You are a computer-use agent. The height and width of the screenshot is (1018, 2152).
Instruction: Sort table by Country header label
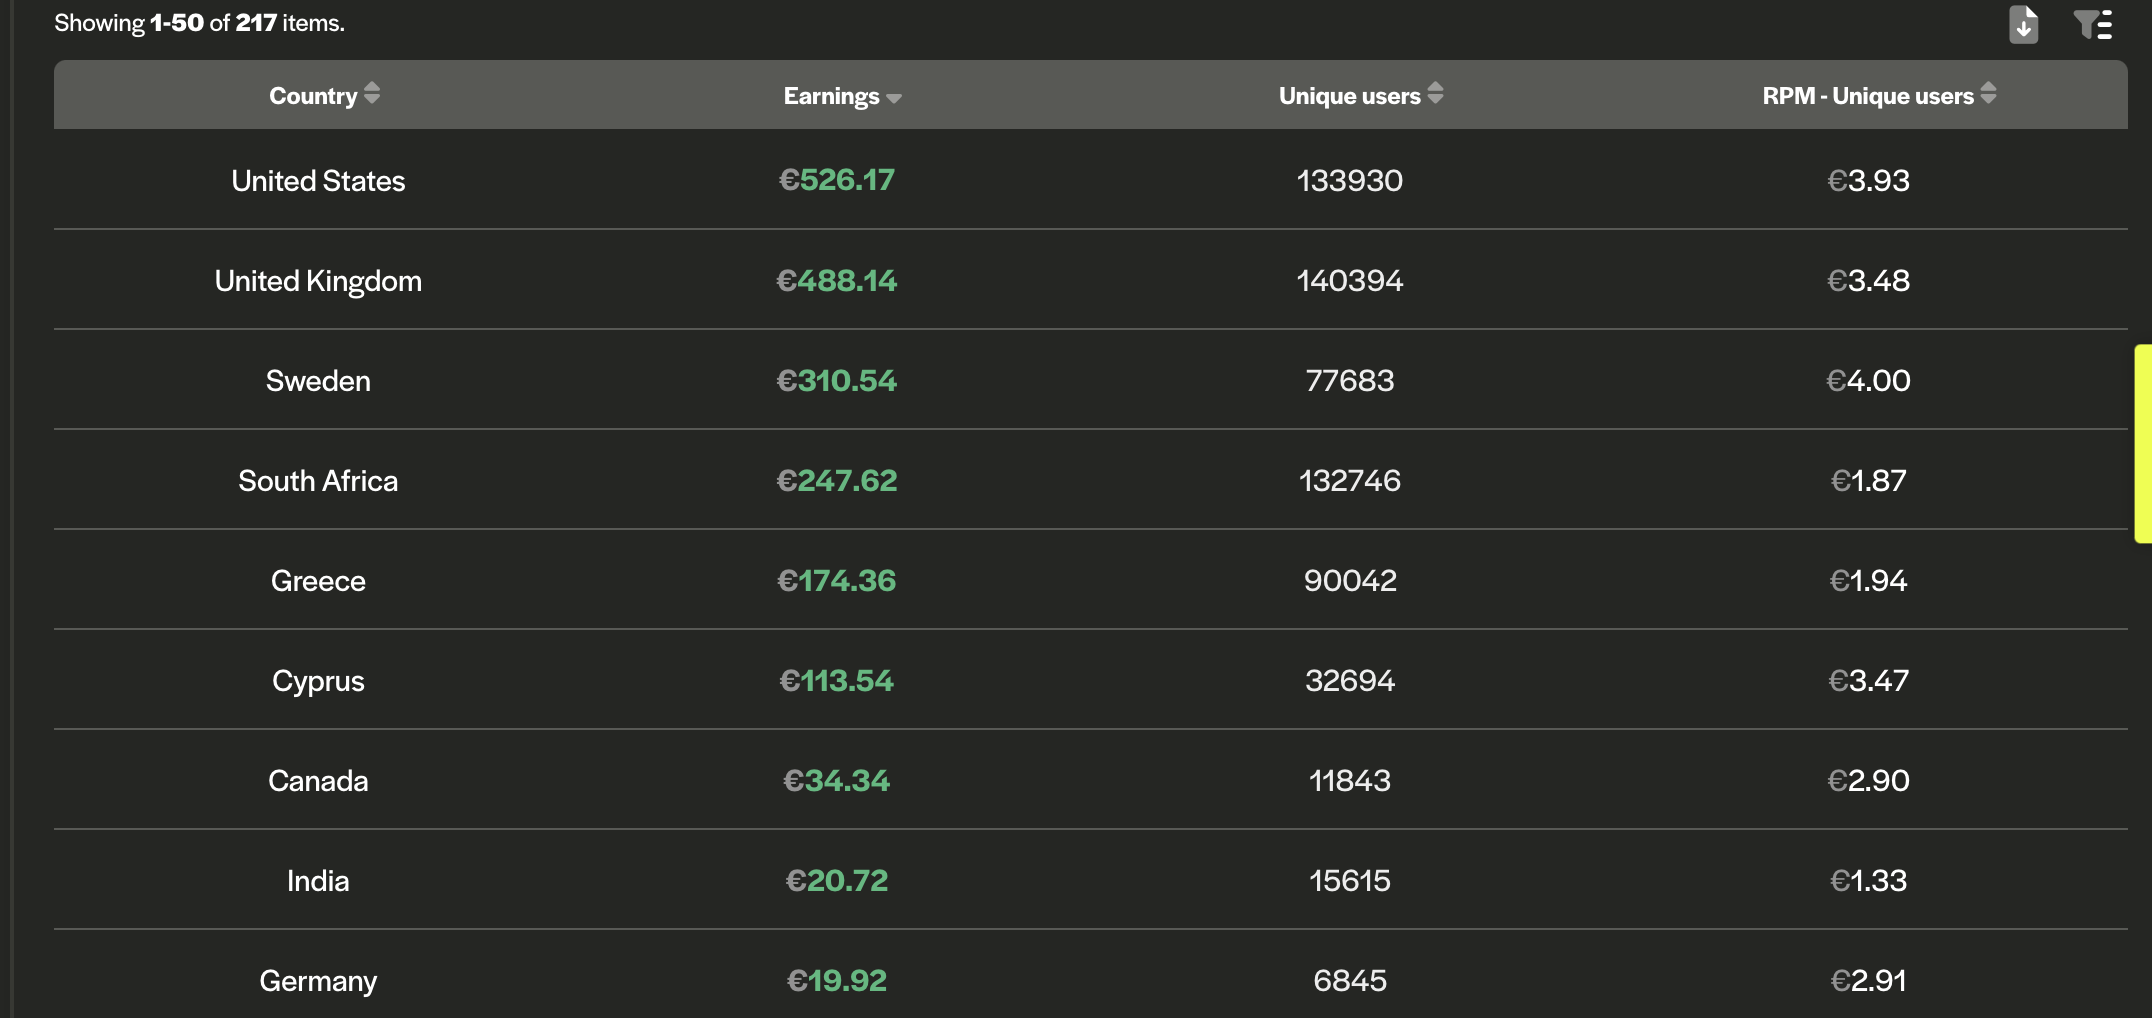point(313,96)
